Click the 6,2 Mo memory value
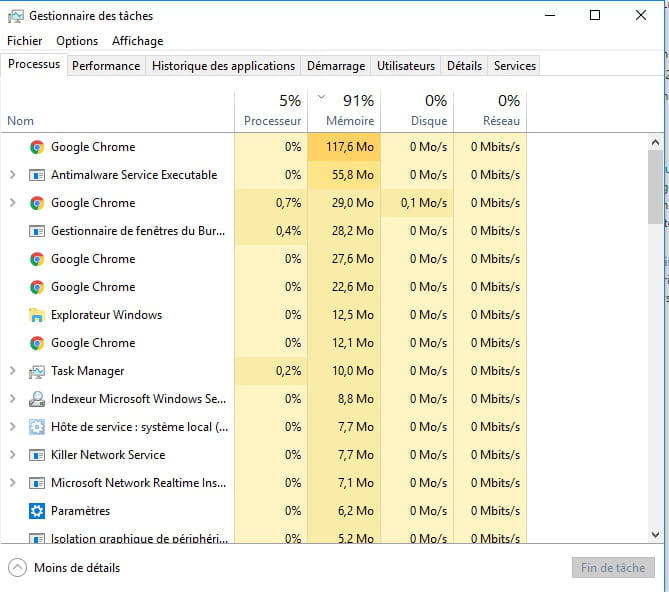The width and height of the screenshot is (669, 592). click(355, 511)
